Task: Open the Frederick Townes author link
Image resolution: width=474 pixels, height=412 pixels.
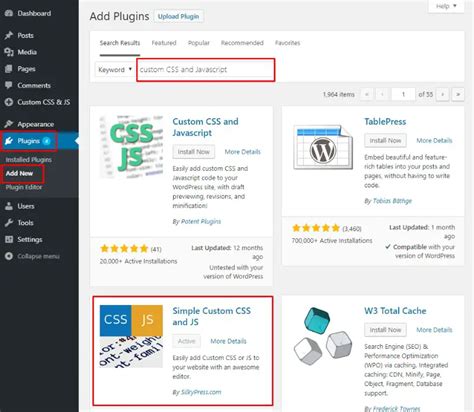Action: (396, 408)
